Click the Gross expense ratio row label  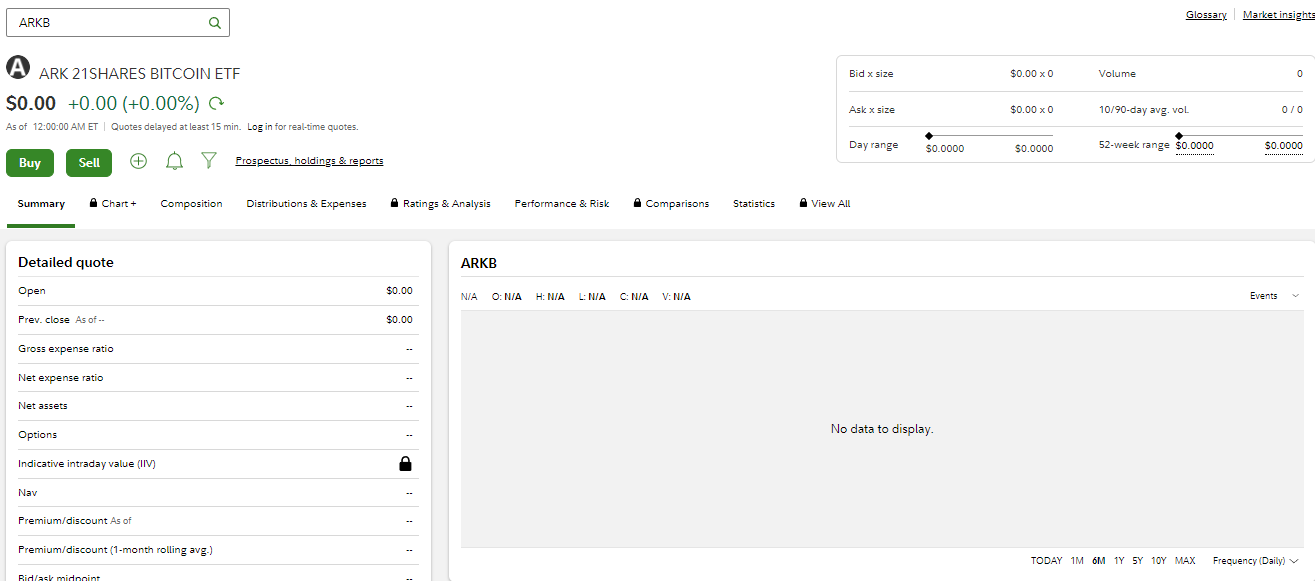point(66,349)
